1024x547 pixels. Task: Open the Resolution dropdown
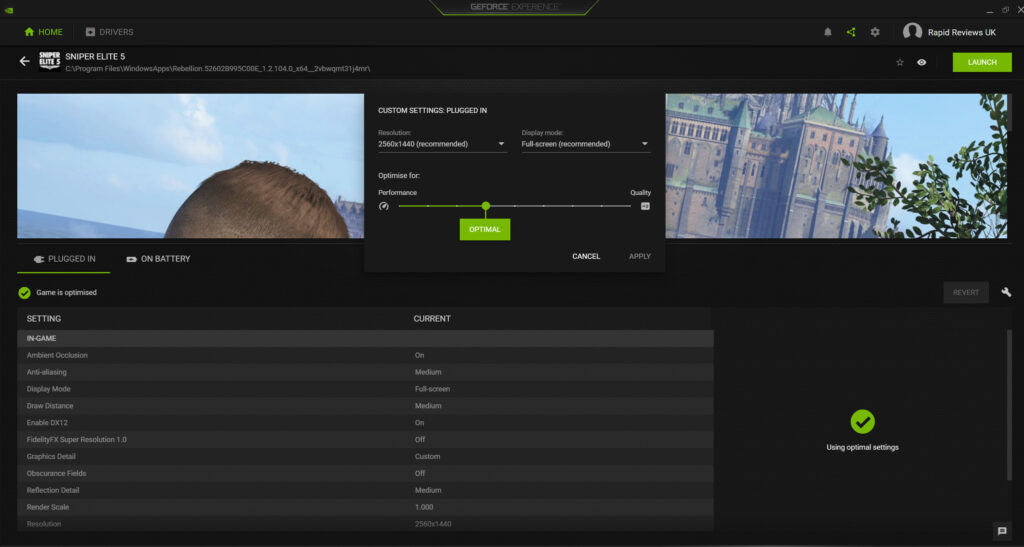(x=442, y=144)
